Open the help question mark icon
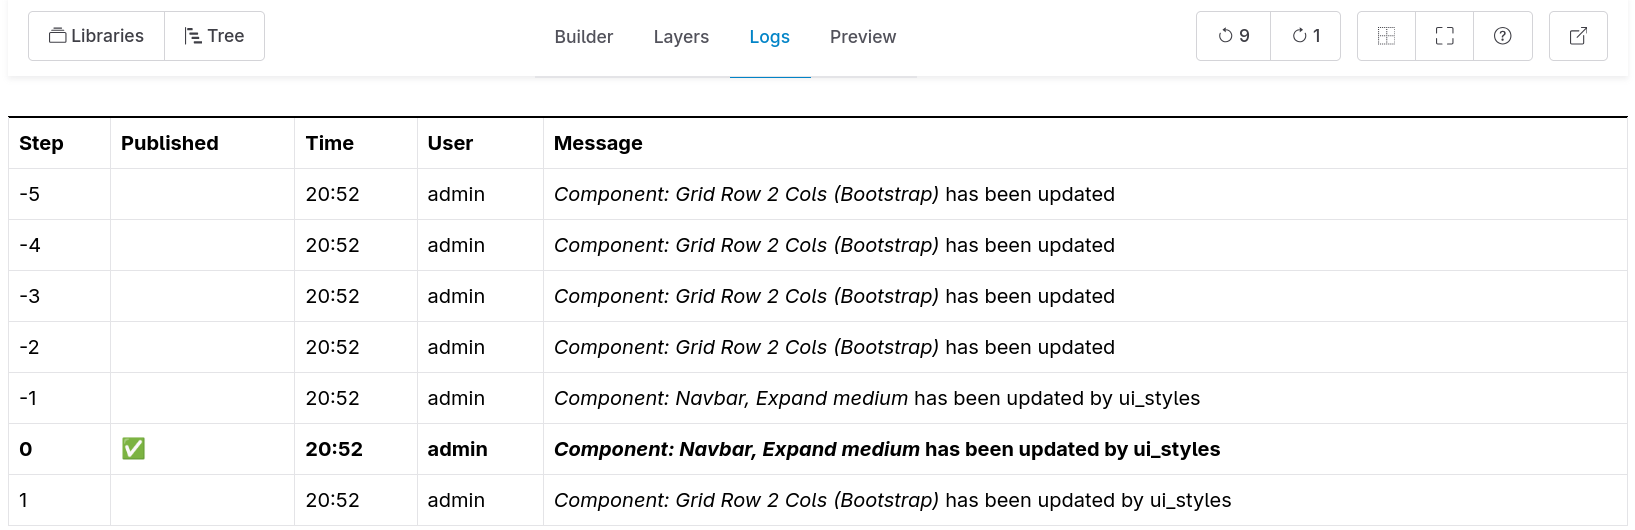 [1502, 36]
